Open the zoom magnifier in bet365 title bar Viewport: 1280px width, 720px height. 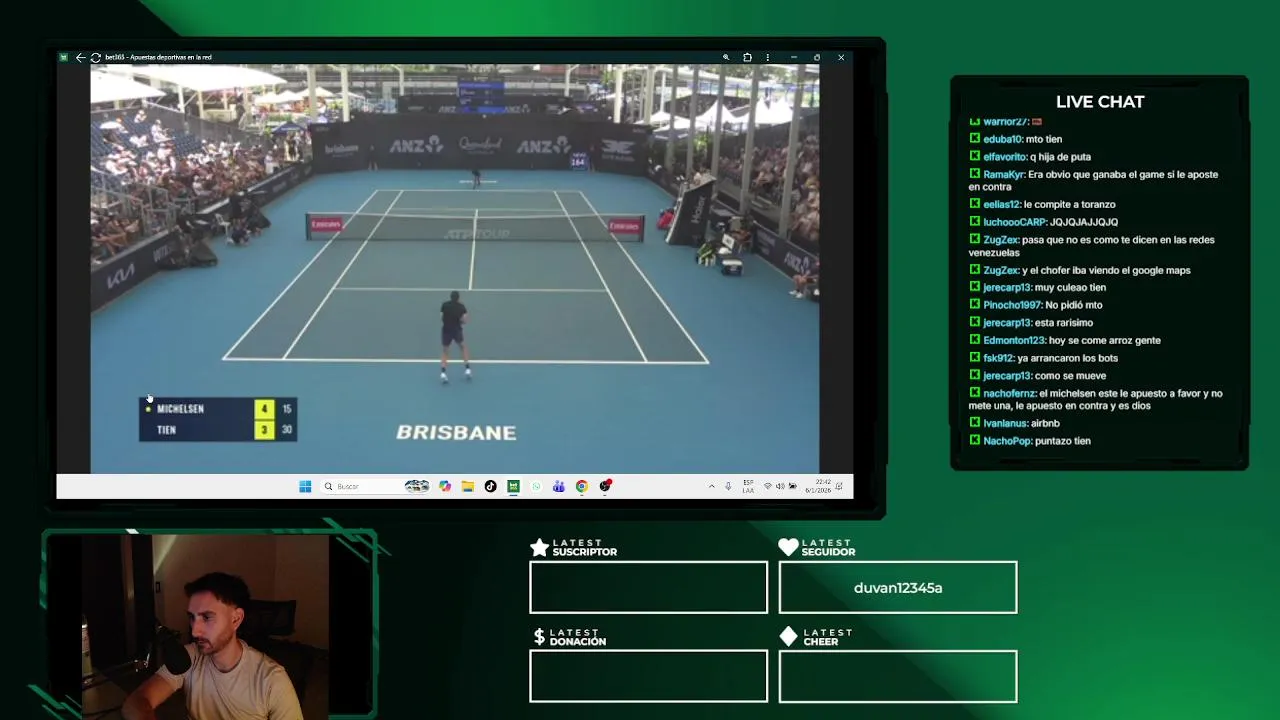(x=726, y=57)
